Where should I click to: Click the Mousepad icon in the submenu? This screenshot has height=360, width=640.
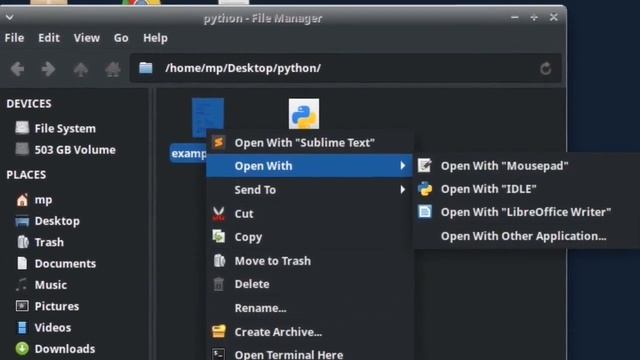pos(424,165)
